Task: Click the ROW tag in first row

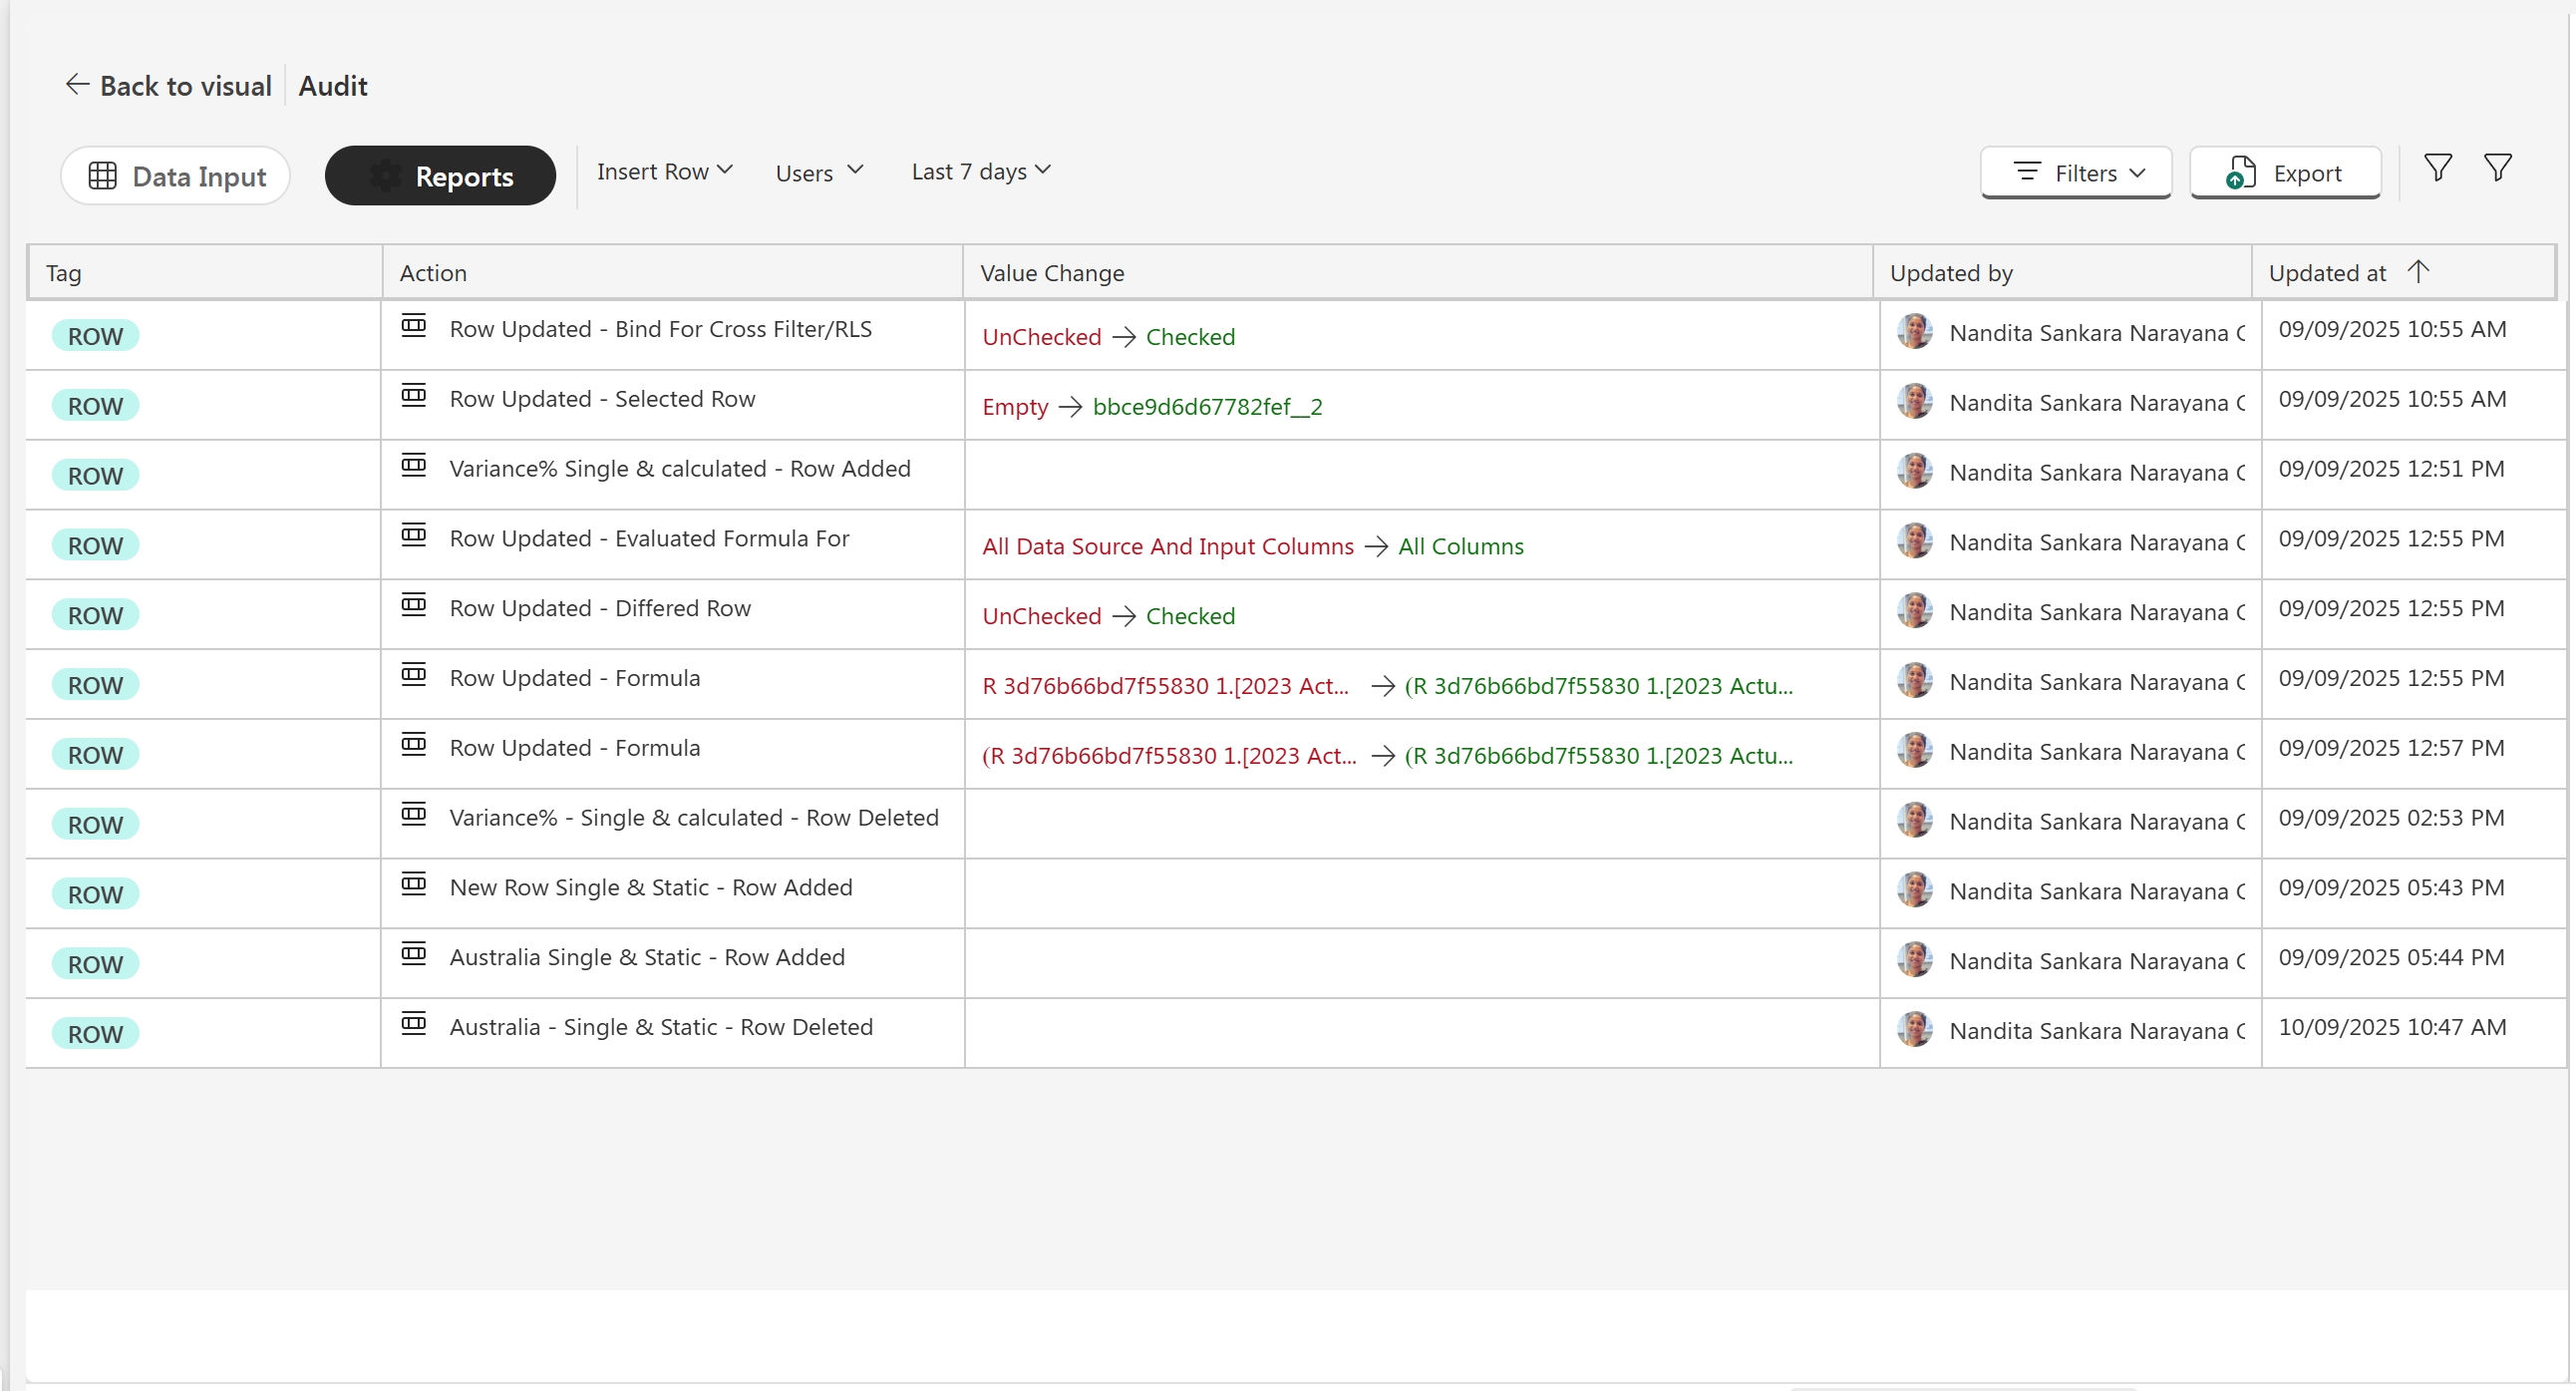Action: (95, 336)
